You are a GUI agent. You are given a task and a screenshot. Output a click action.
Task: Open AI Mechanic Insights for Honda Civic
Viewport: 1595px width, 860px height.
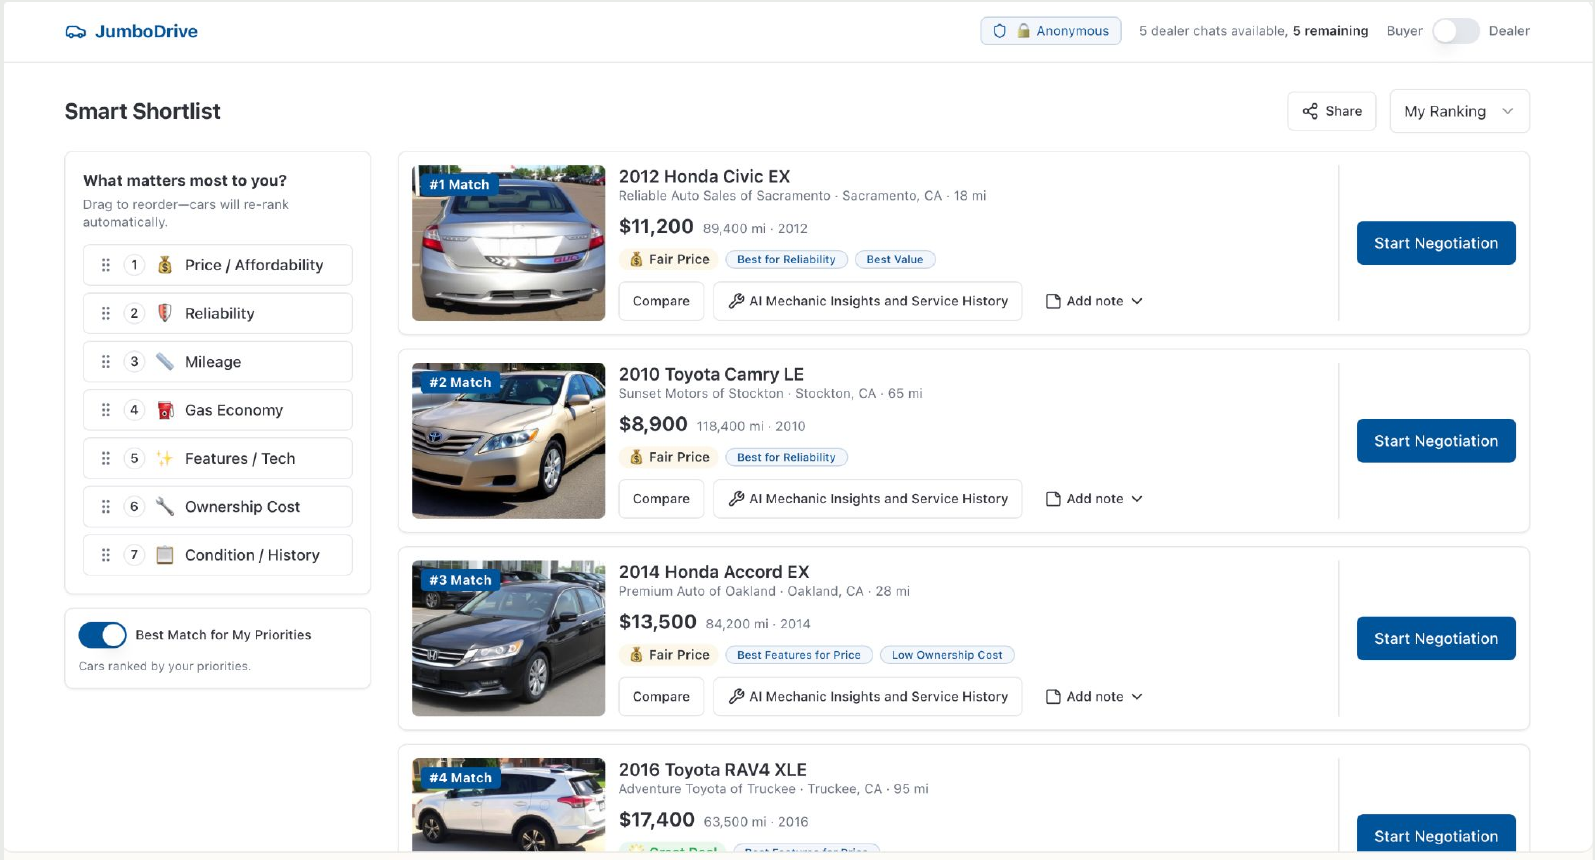point(868,301)
